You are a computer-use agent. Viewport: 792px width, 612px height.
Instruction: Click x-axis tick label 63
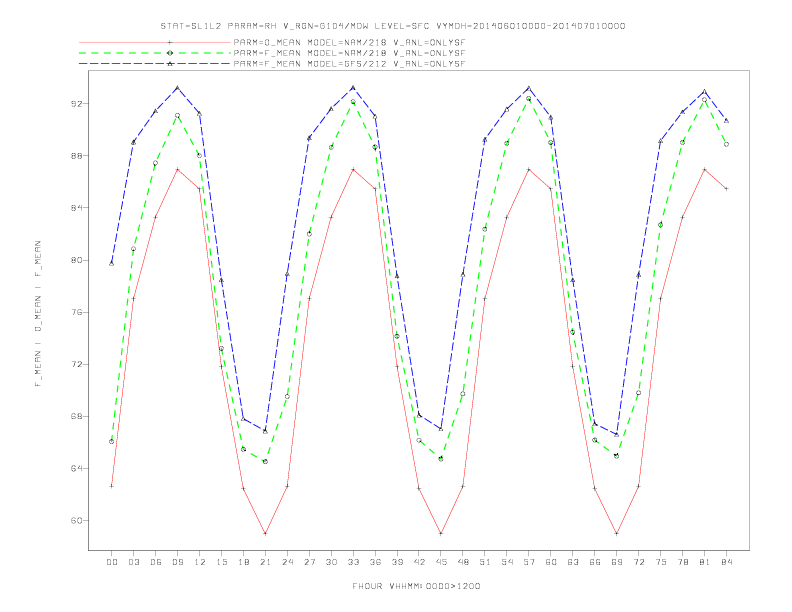(x=573, y=562)
